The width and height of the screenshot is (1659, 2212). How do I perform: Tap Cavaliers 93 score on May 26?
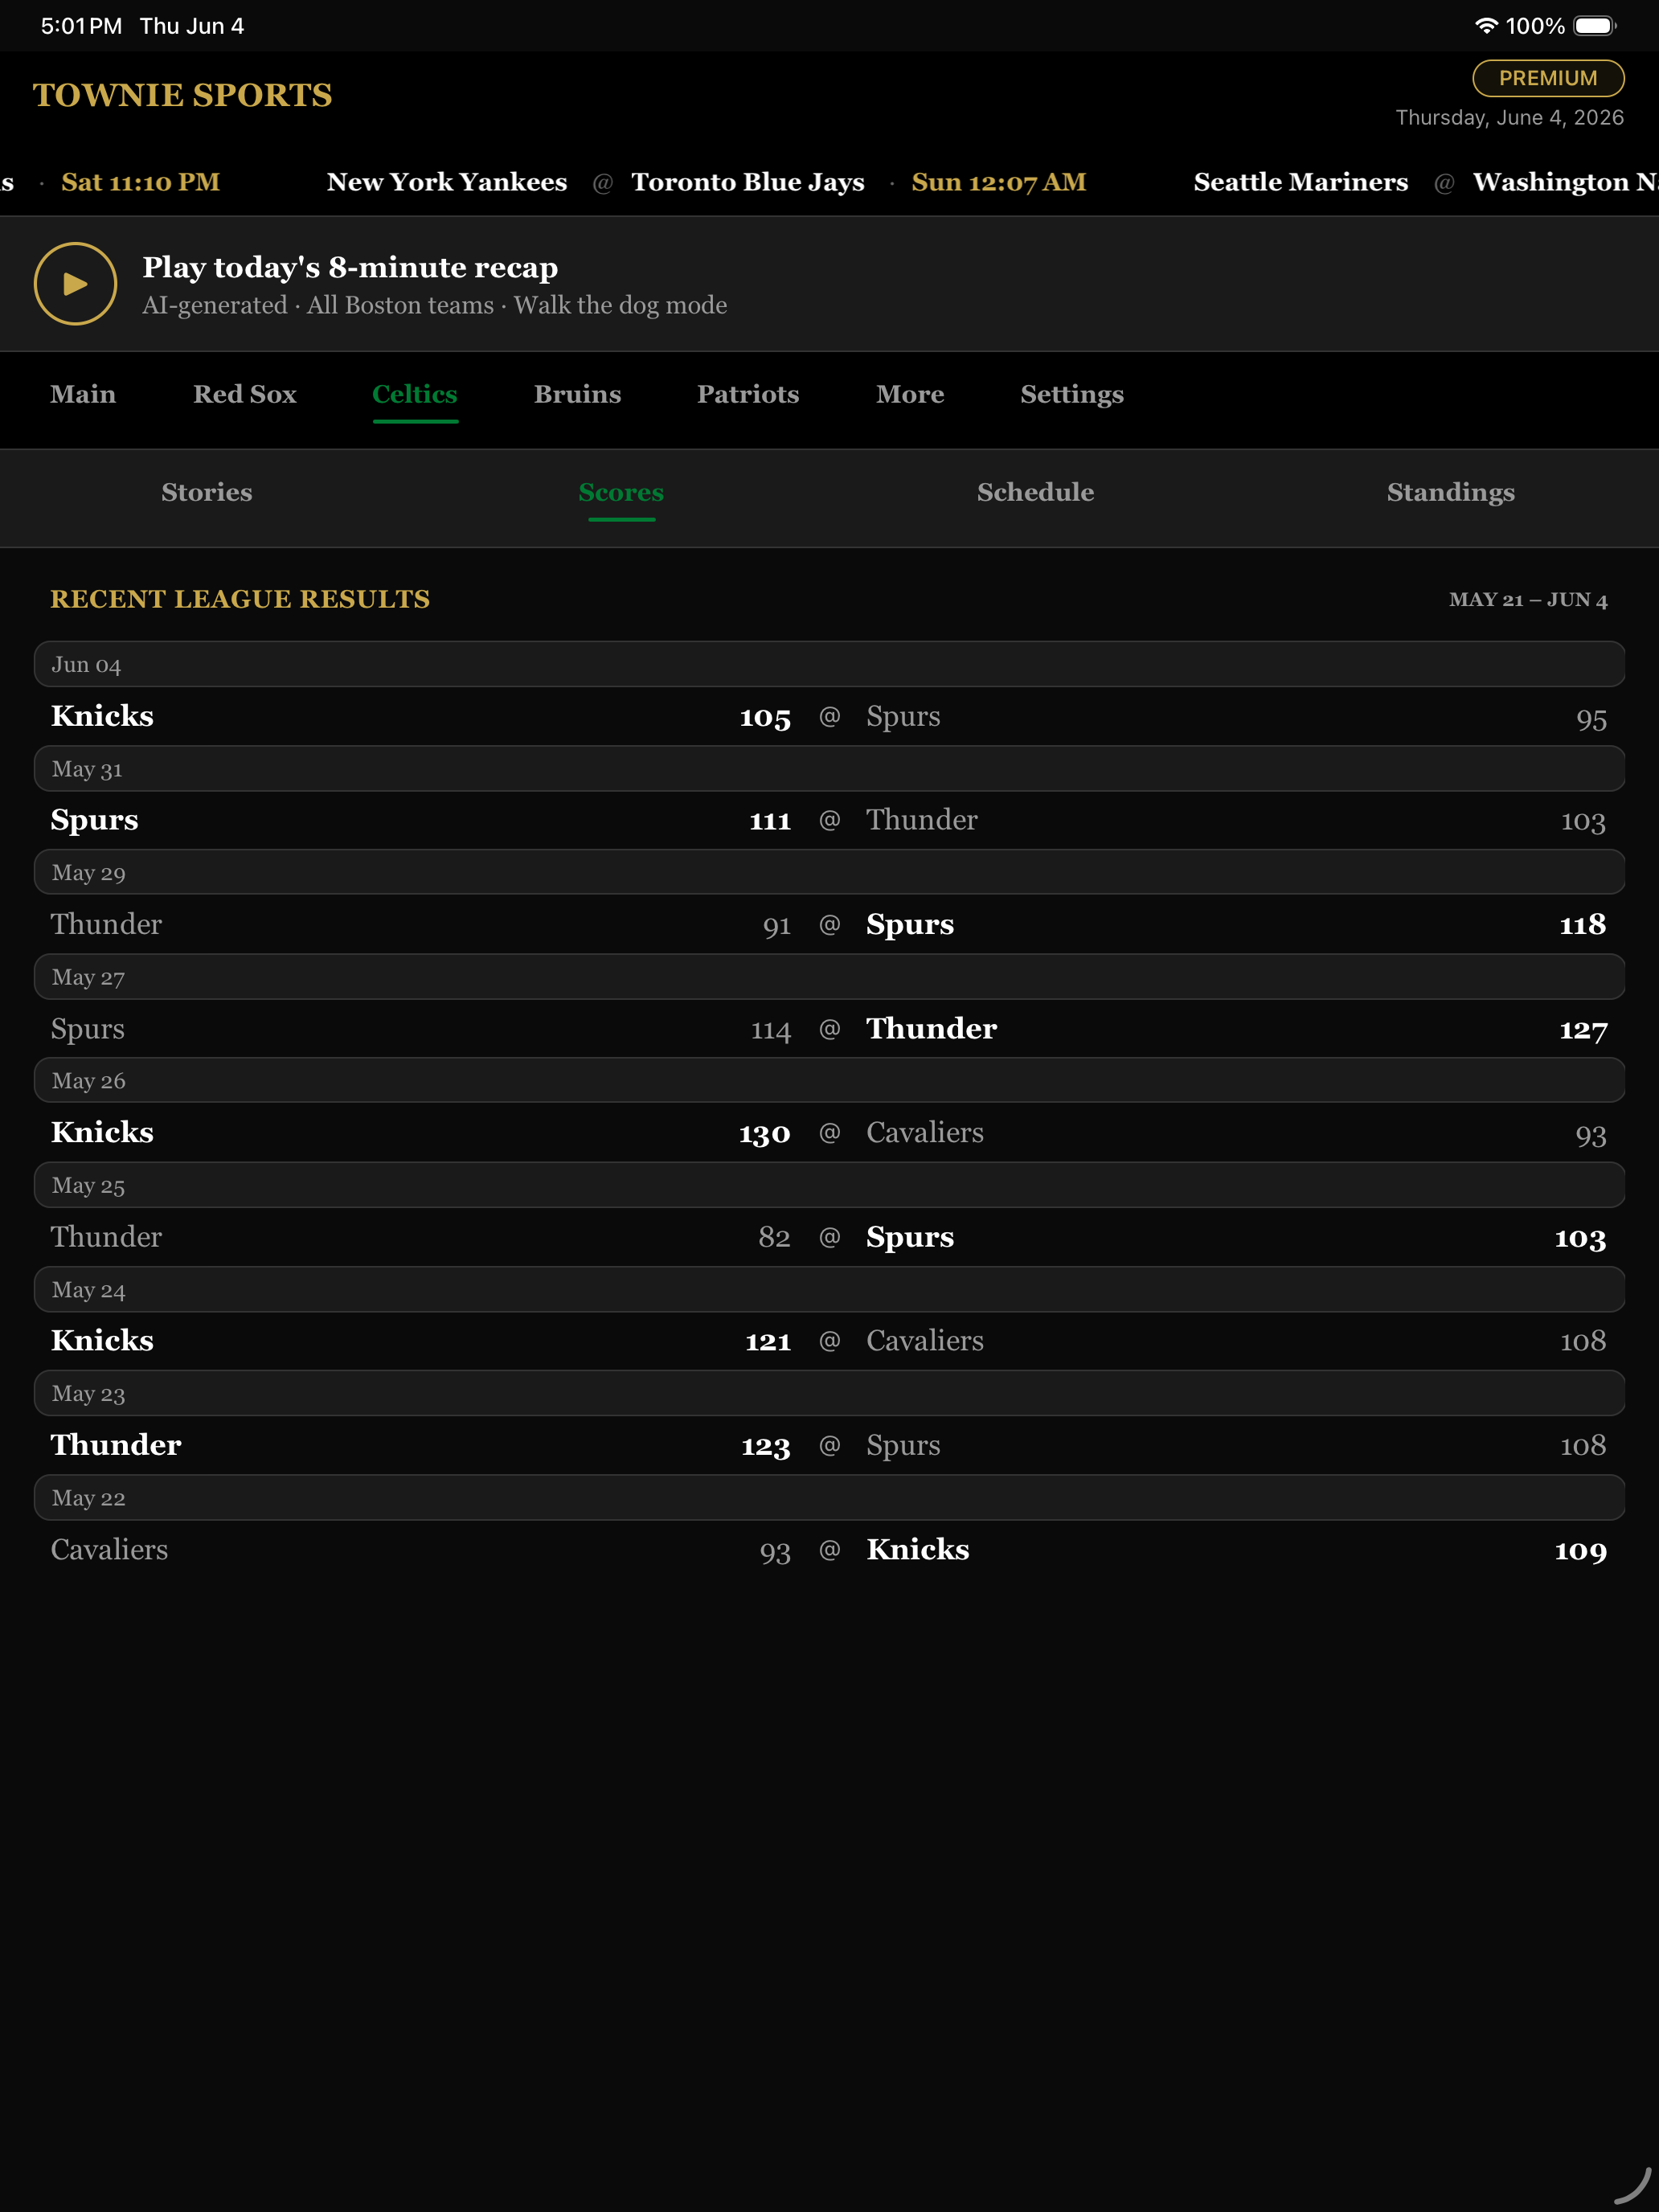pos(1591,1134)
